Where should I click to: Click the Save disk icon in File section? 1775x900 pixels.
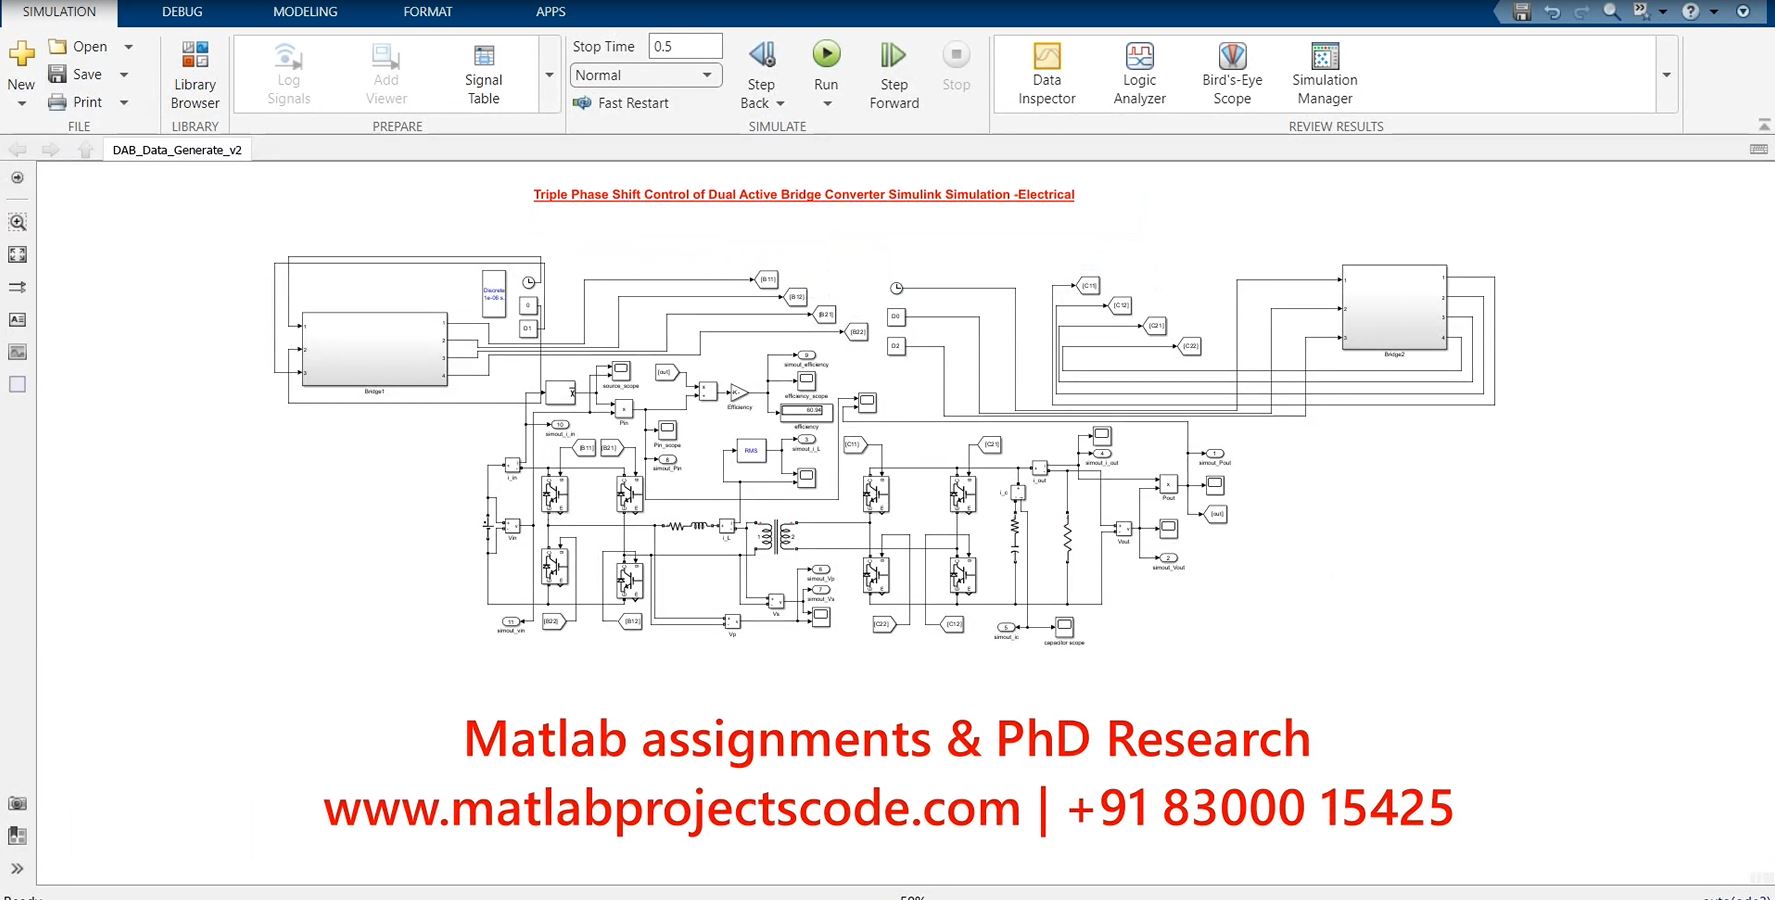58,74
